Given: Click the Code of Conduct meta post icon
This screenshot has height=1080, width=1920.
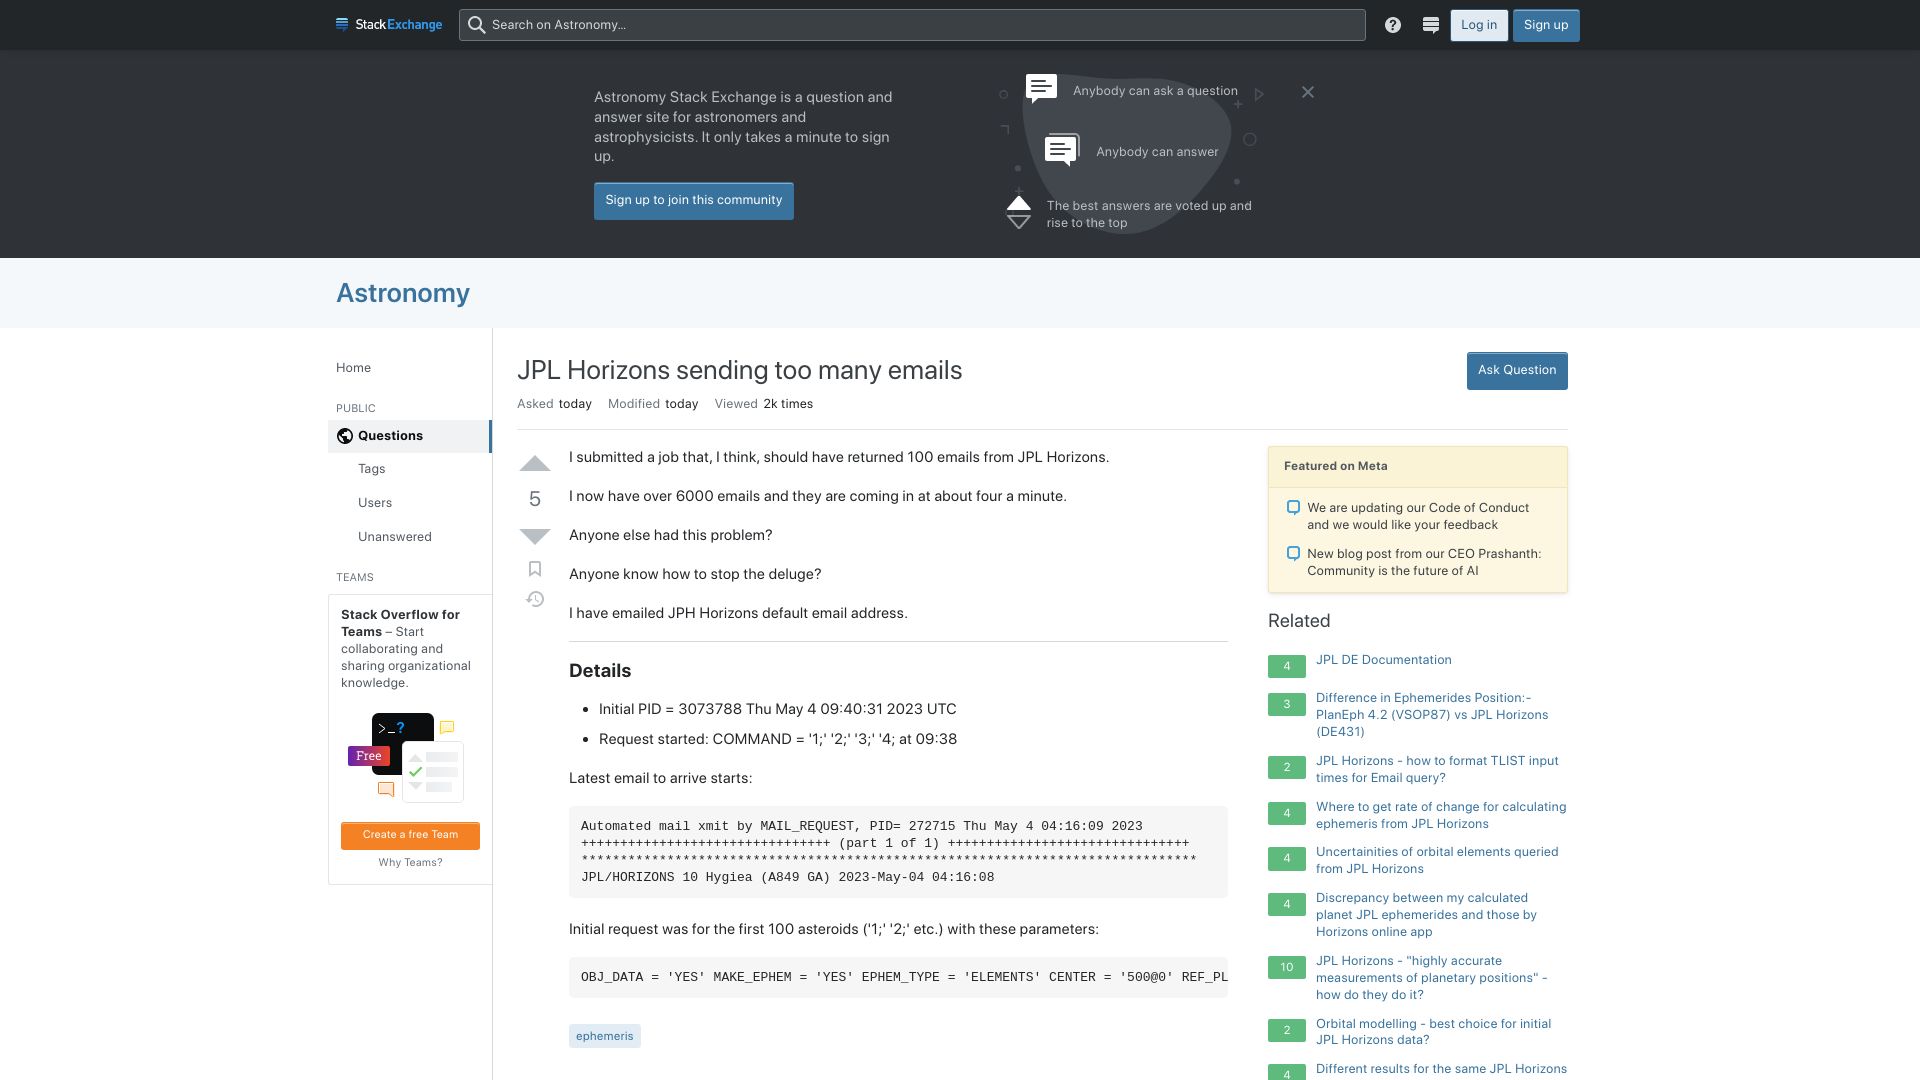Looking at the screenshot, I should tap(1293, 508).
